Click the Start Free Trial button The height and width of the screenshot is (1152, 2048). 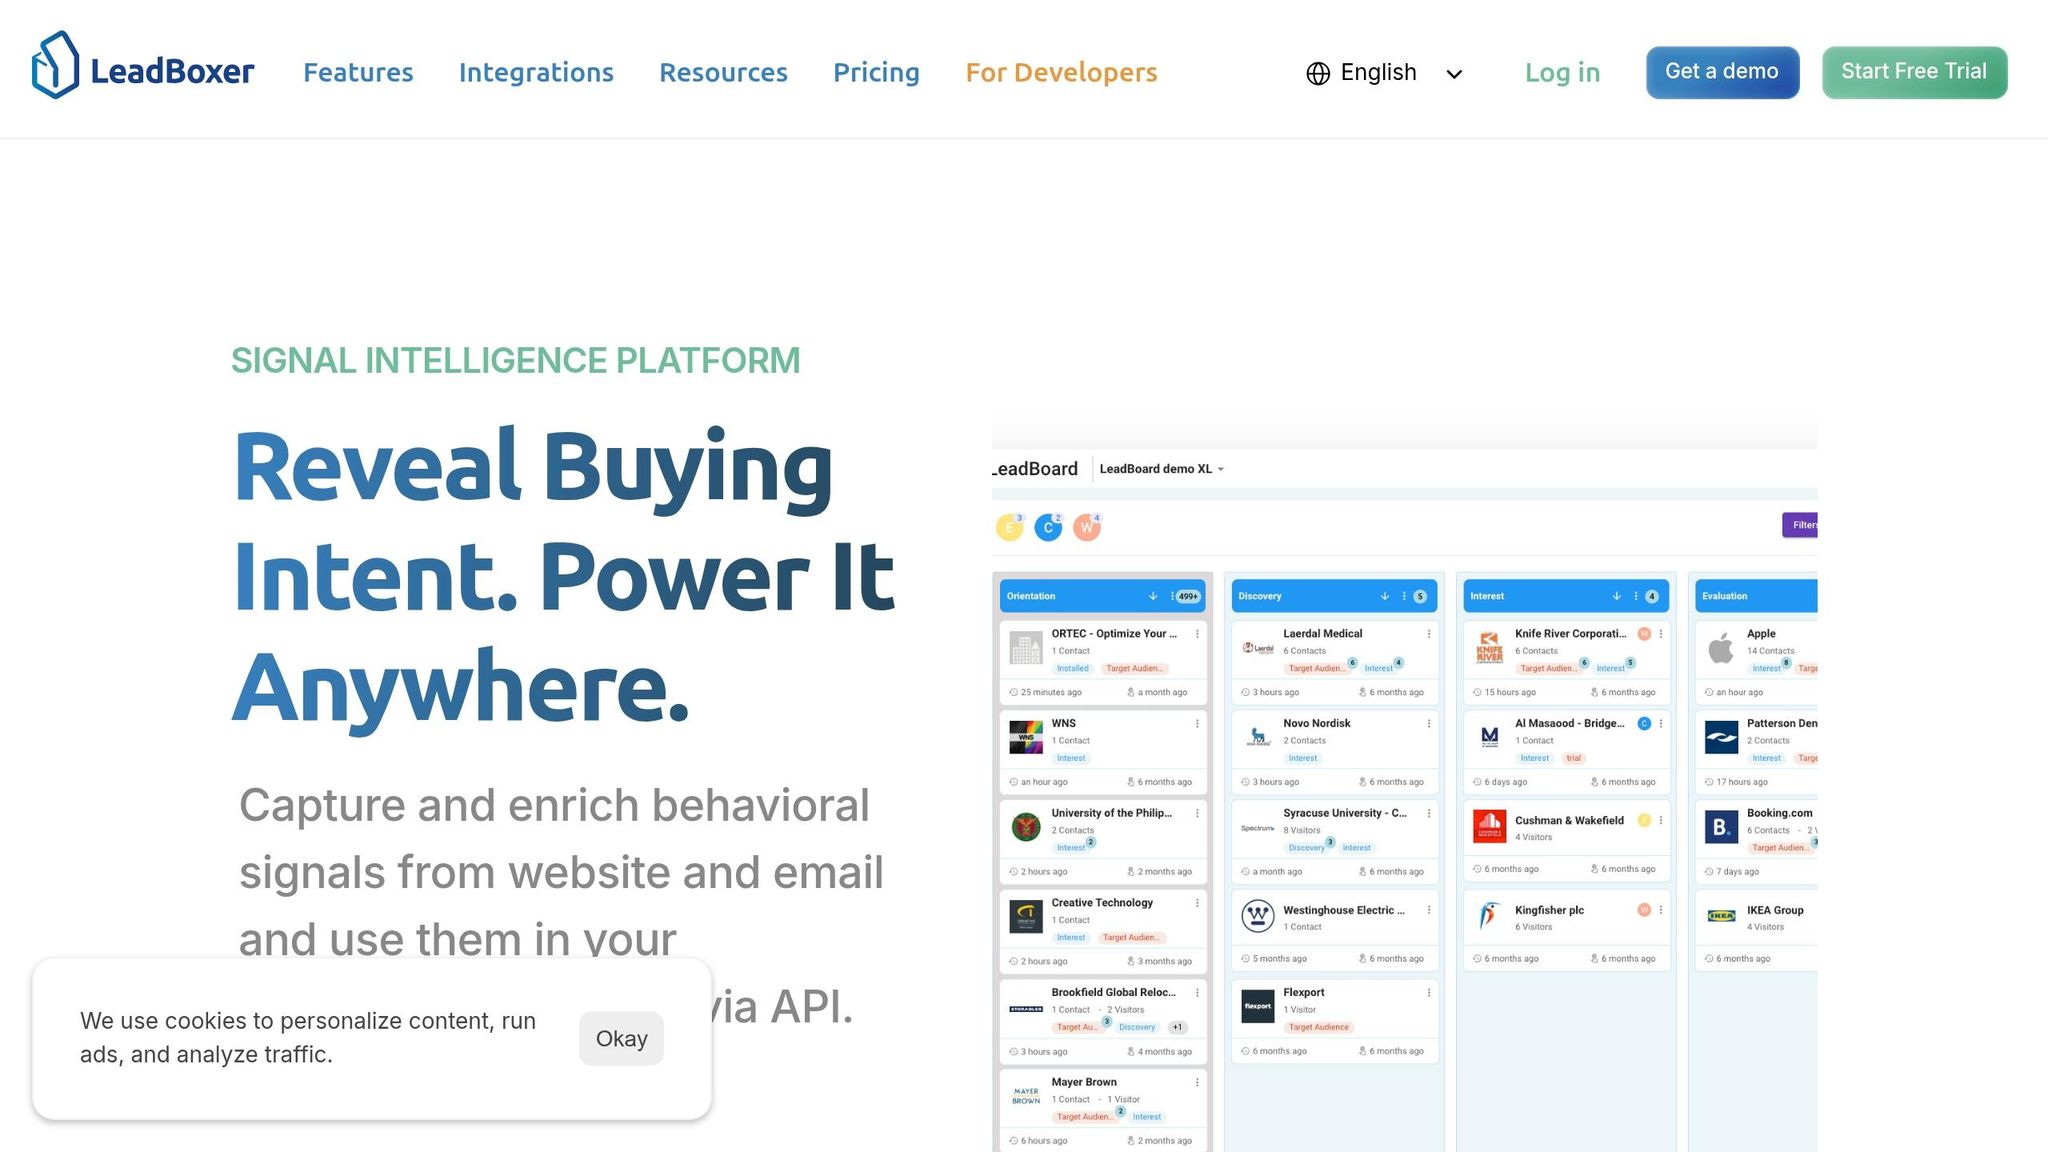click(1913, 72)
